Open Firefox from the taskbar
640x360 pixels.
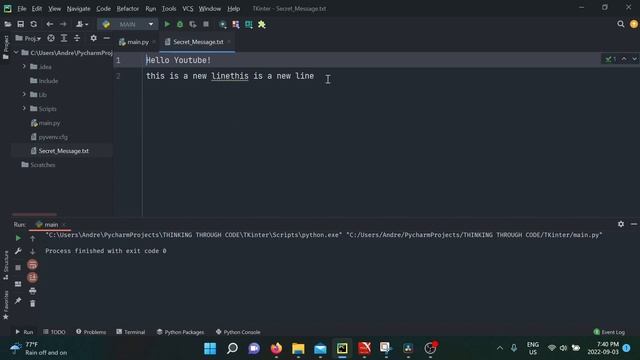click(276, 348)
